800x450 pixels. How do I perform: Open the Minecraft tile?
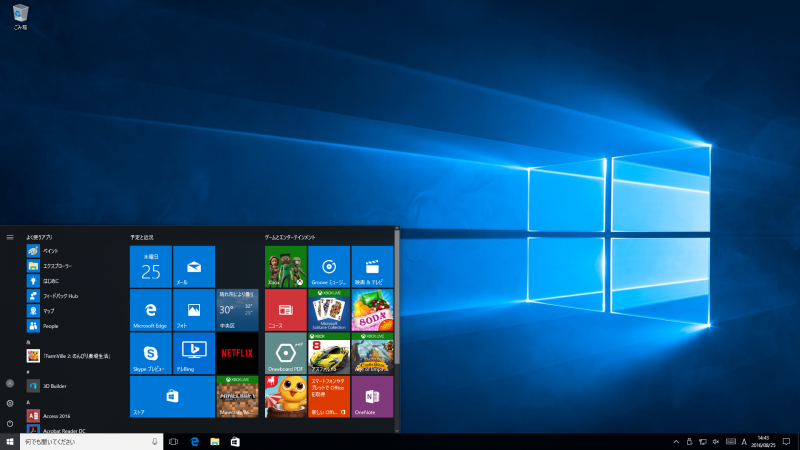[x=237, y=396]
